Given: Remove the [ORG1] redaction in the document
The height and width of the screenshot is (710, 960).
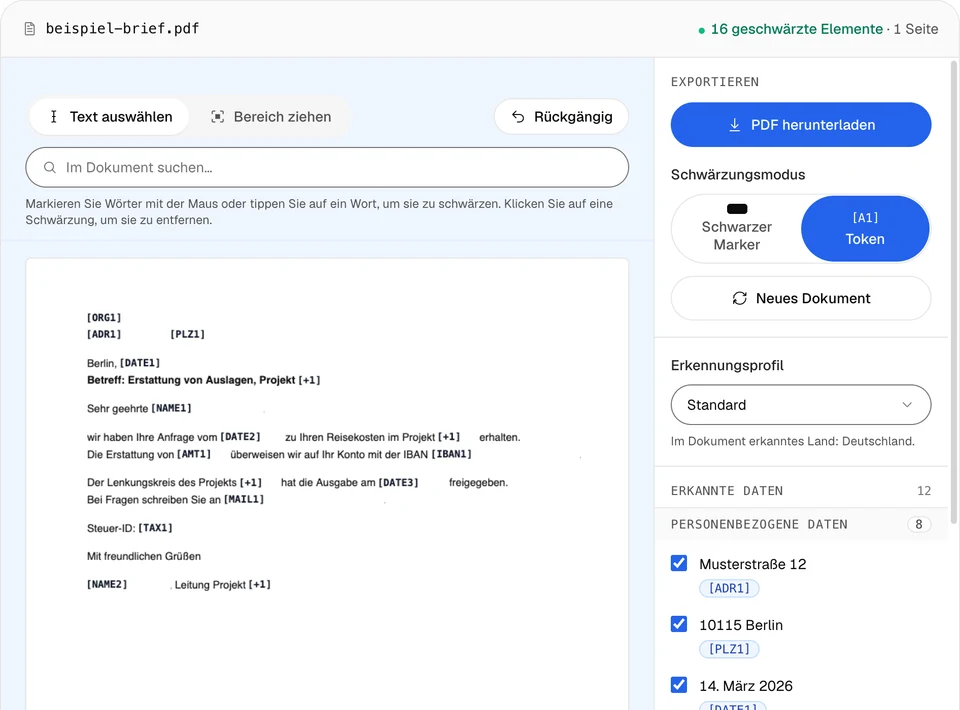Looking at the screenshot, I should pos(104,318).
